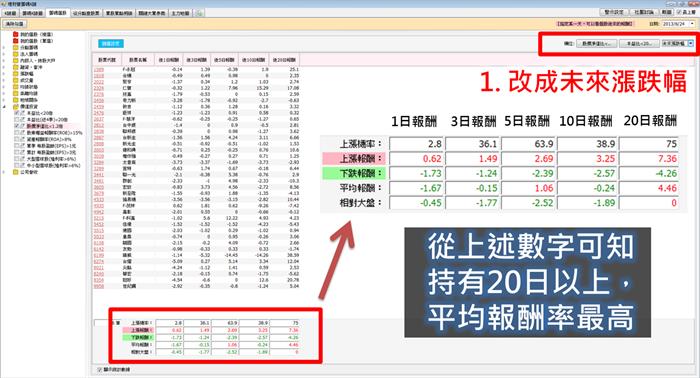700x378 pixels.
Task: Click the 7.36 field in the bottom stats panel
Action: click(x=285, y=330)
